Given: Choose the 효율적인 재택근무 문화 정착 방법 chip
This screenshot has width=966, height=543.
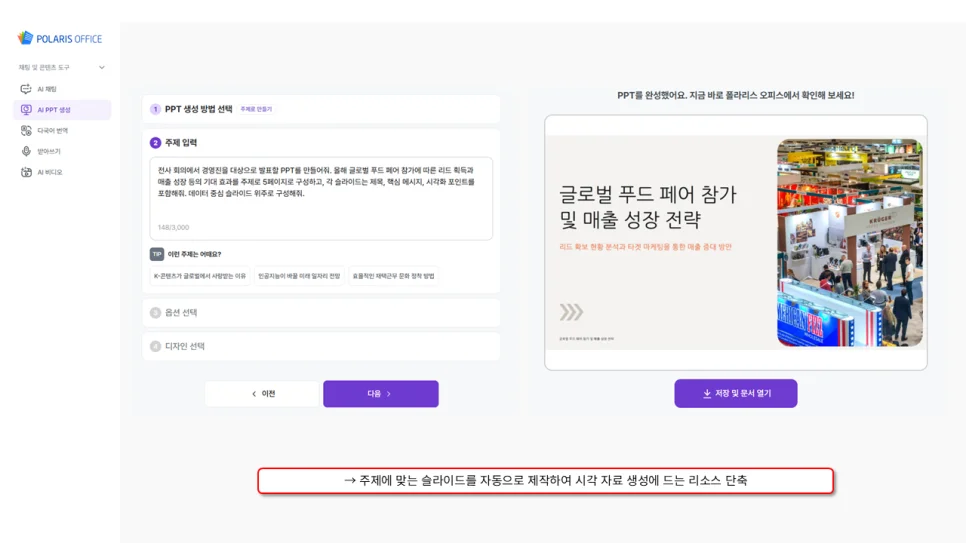Looking at the screenshot, I should point(393,276).
